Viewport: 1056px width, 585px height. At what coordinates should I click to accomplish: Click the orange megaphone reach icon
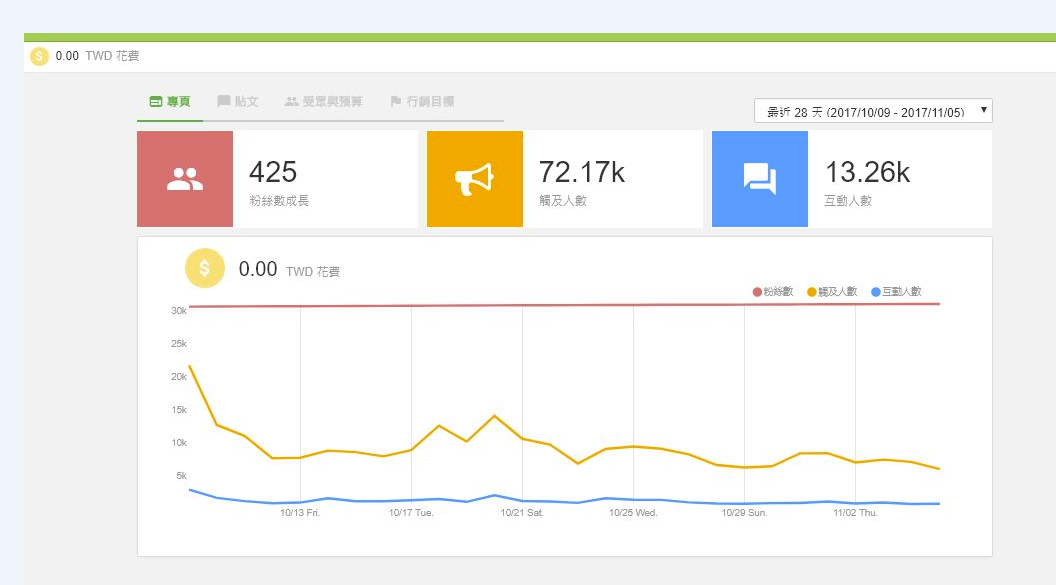(x=475, y=179)
